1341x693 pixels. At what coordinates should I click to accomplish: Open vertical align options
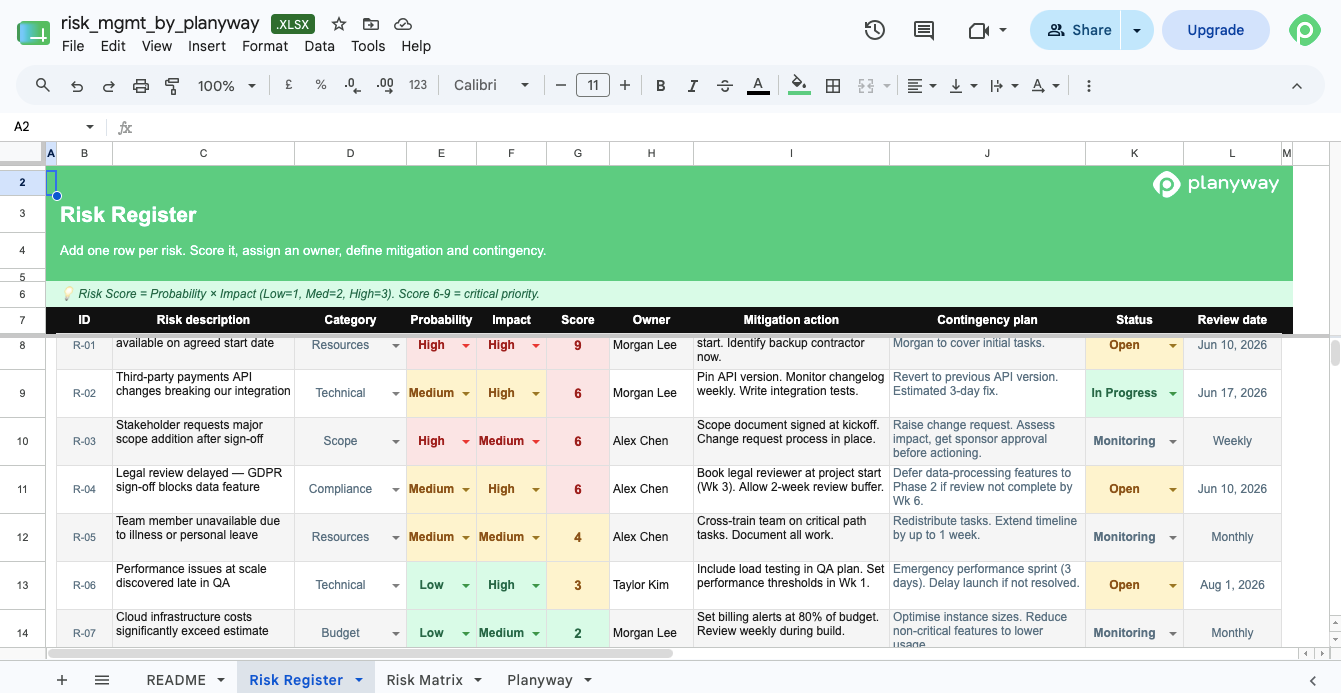[x=962, y=86]
